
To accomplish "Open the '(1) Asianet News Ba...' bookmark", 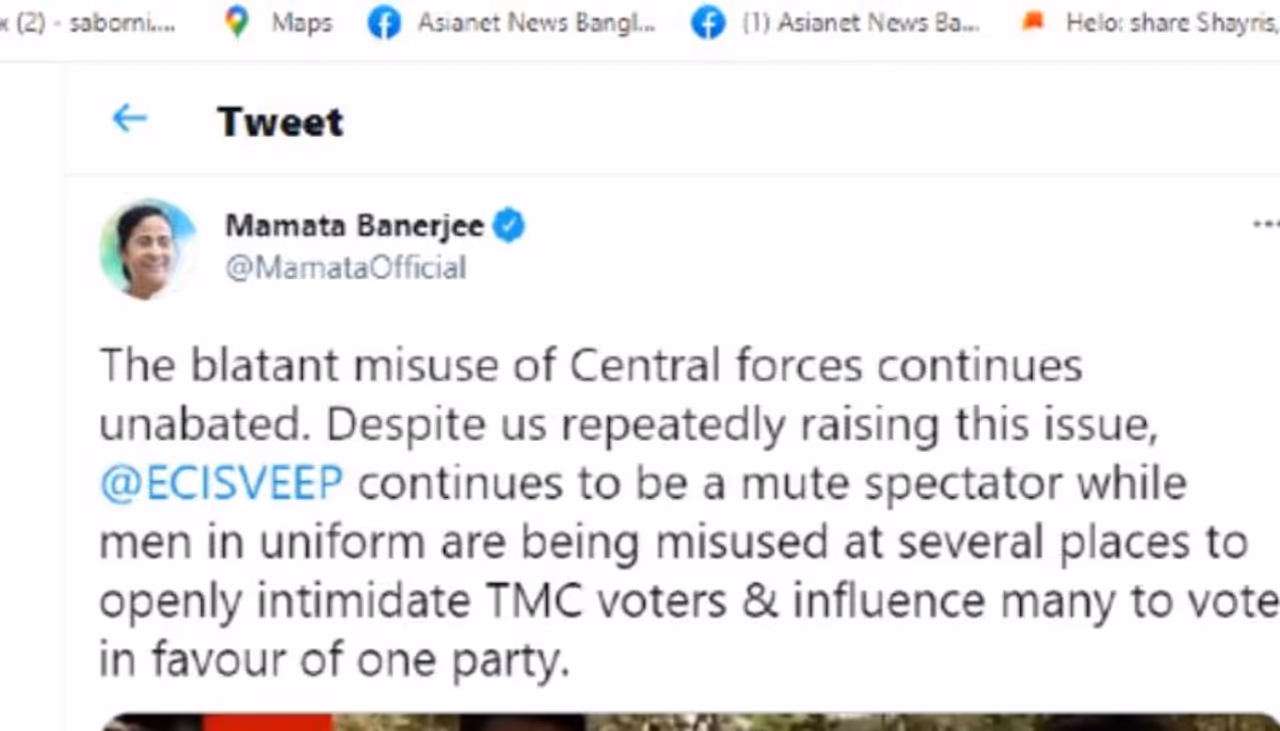I will [860, 22].
